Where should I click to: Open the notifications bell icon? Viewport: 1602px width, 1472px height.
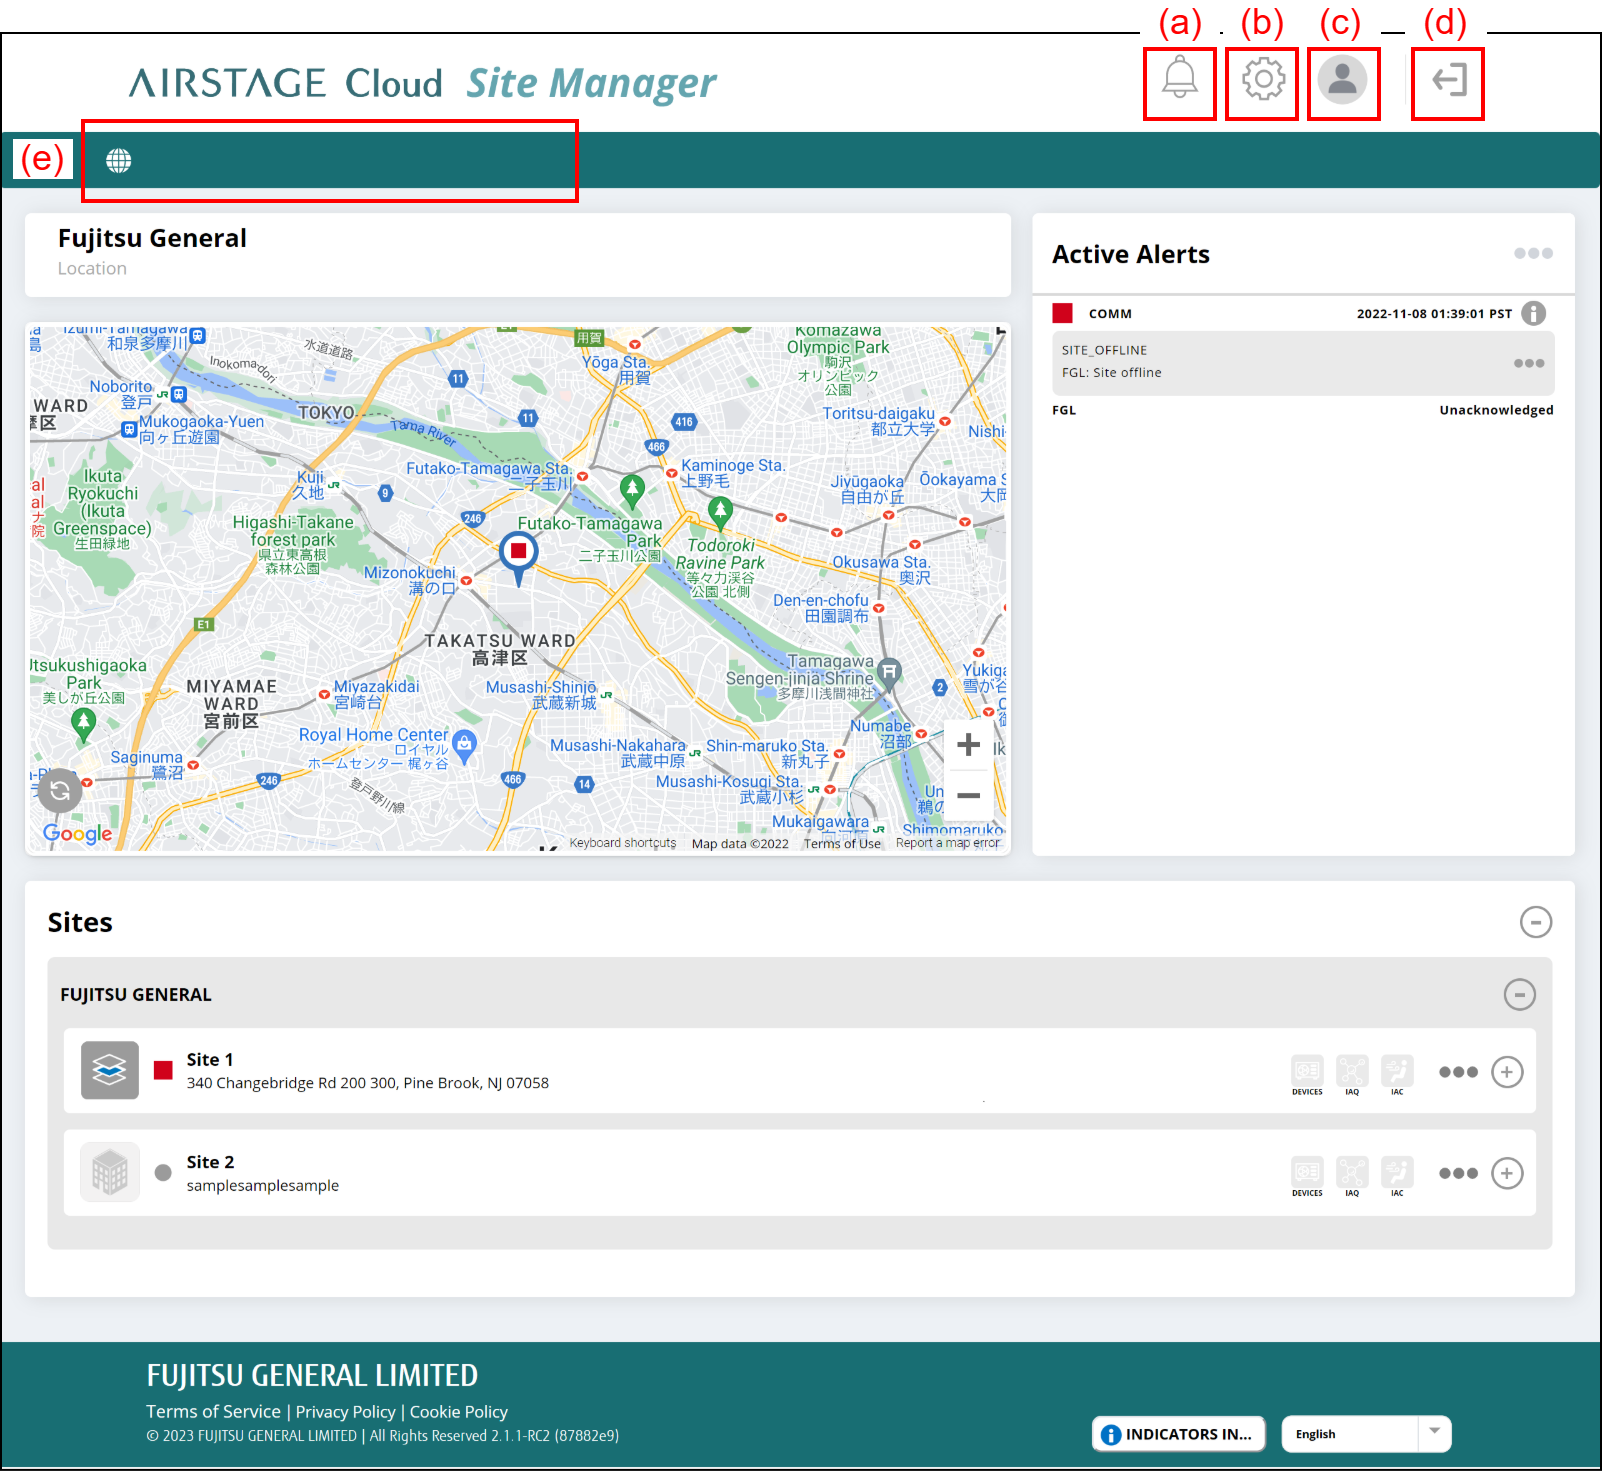(1179, 78)
